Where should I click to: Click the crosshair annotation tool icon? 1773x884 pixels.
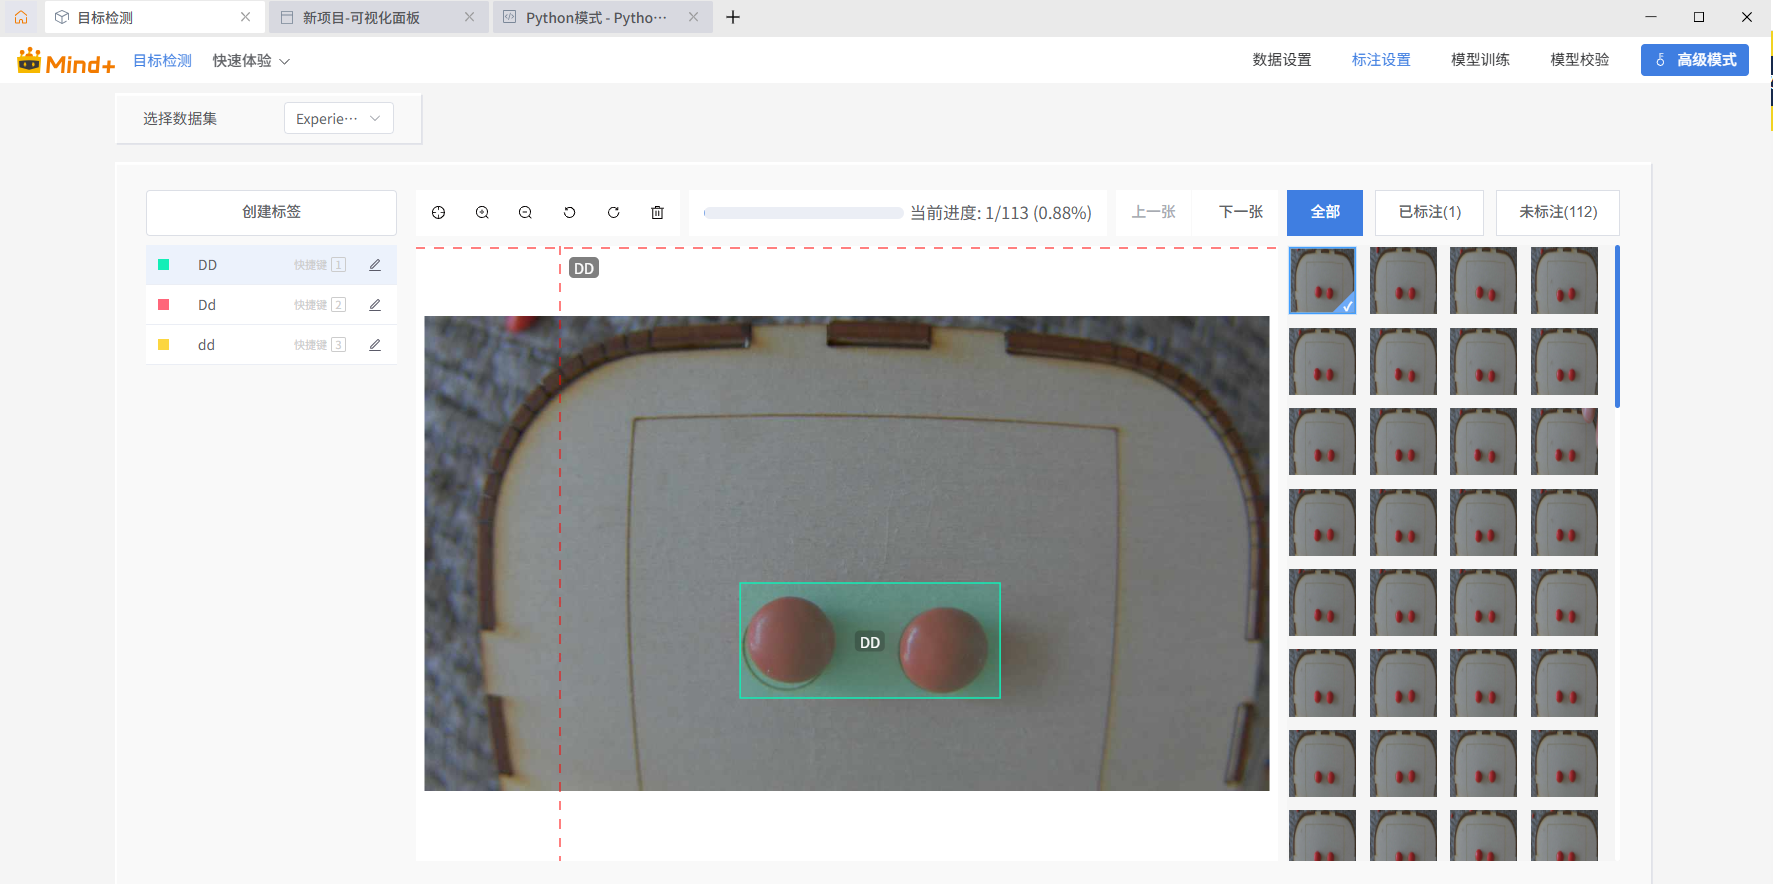click(x=438, y=212)
